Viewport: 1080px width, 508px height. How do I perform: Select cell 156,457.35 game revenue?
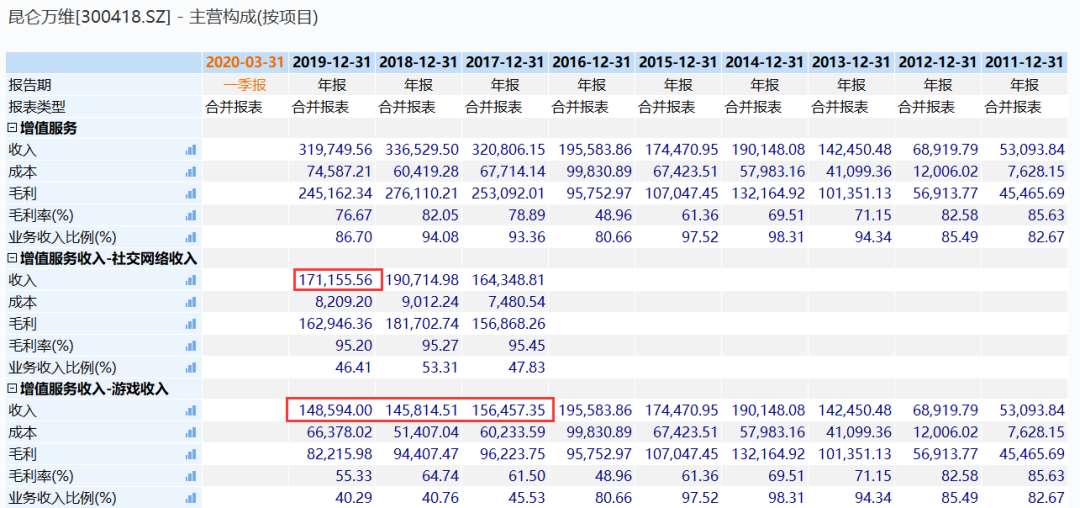(x=506, y=411)
